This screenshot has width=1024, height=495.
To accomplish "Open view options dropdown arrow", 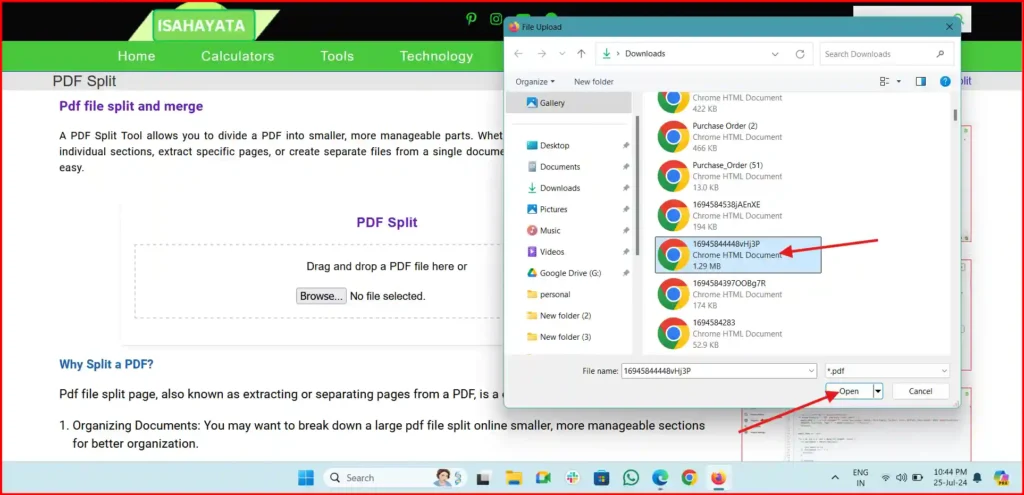I will point(899,82).
